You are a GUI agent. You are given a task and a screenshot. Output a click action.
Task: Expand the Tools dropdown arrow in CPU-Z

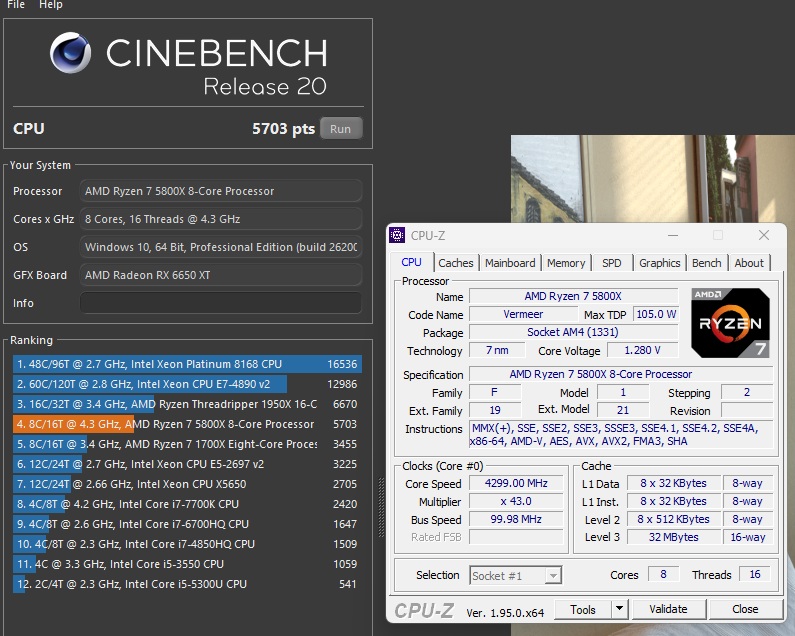click(620, 610)
